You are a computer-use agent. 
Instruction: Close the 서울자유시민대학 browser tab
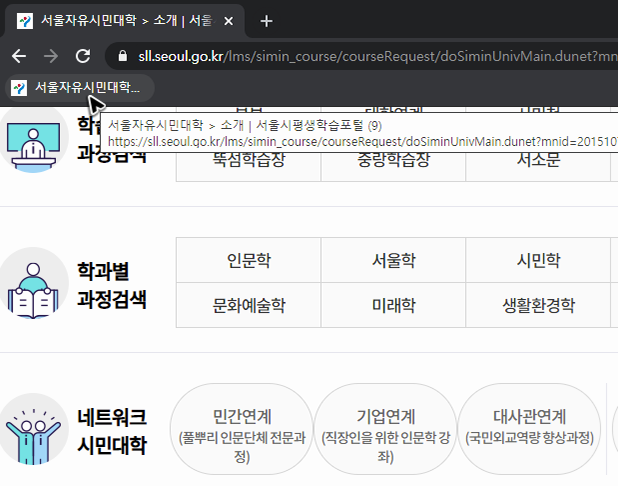point(228,21)
